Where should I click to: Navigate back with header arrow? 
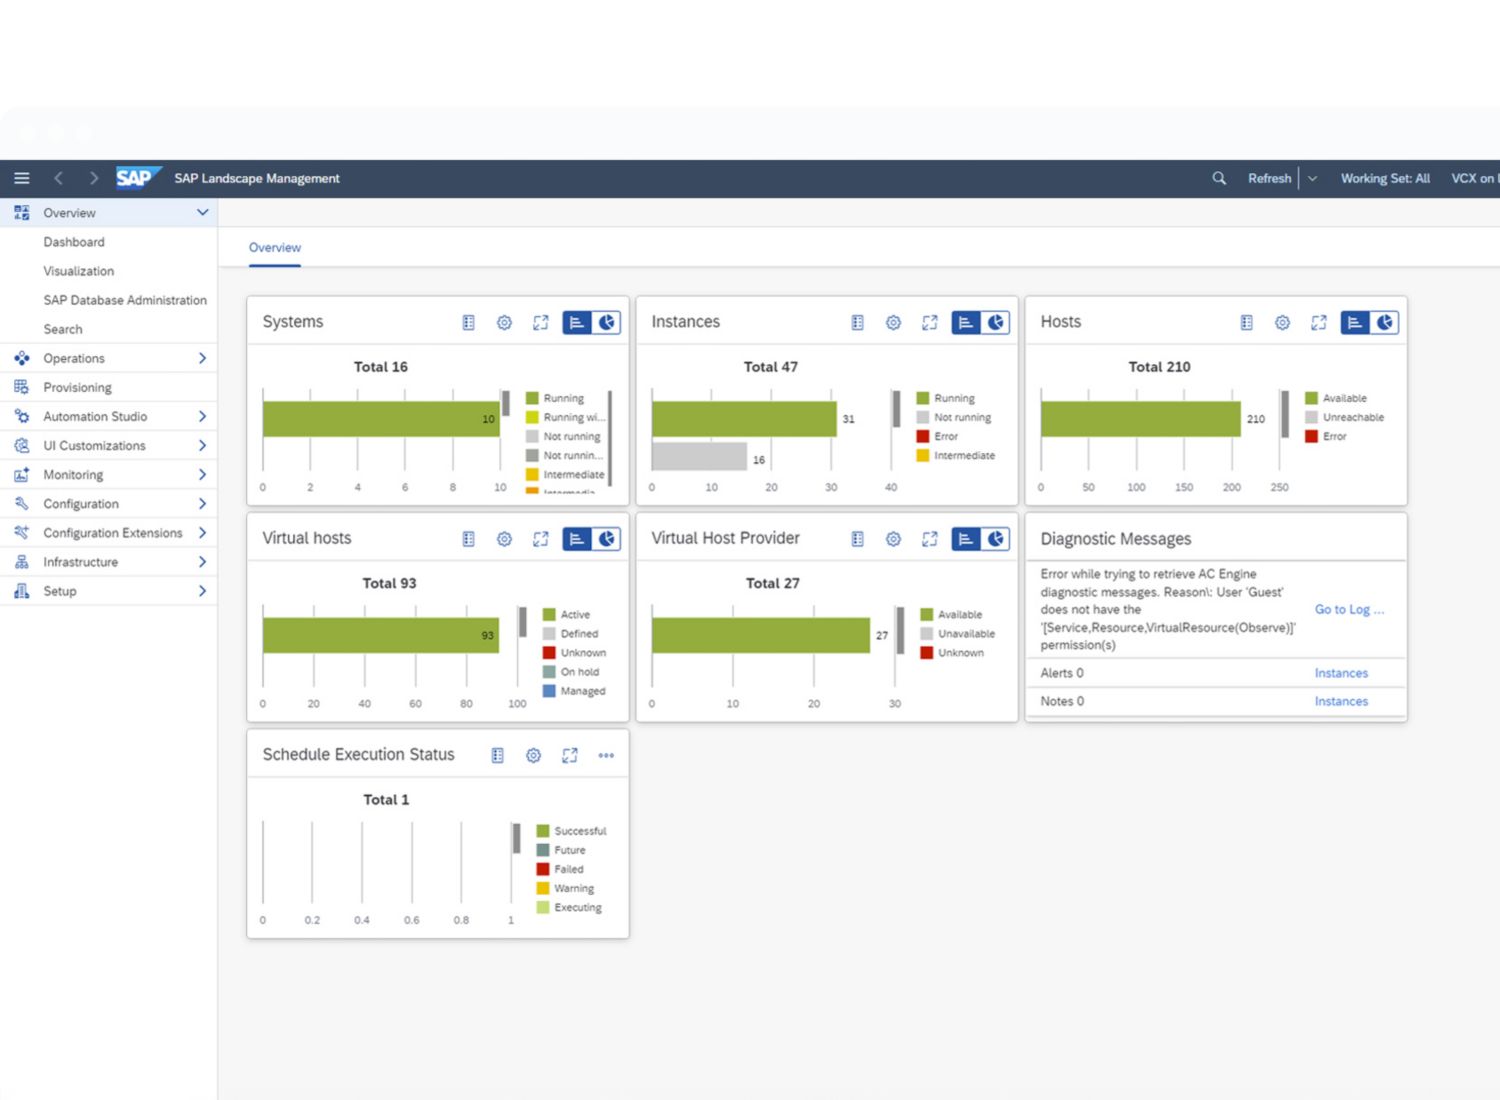tap(58, 178)
